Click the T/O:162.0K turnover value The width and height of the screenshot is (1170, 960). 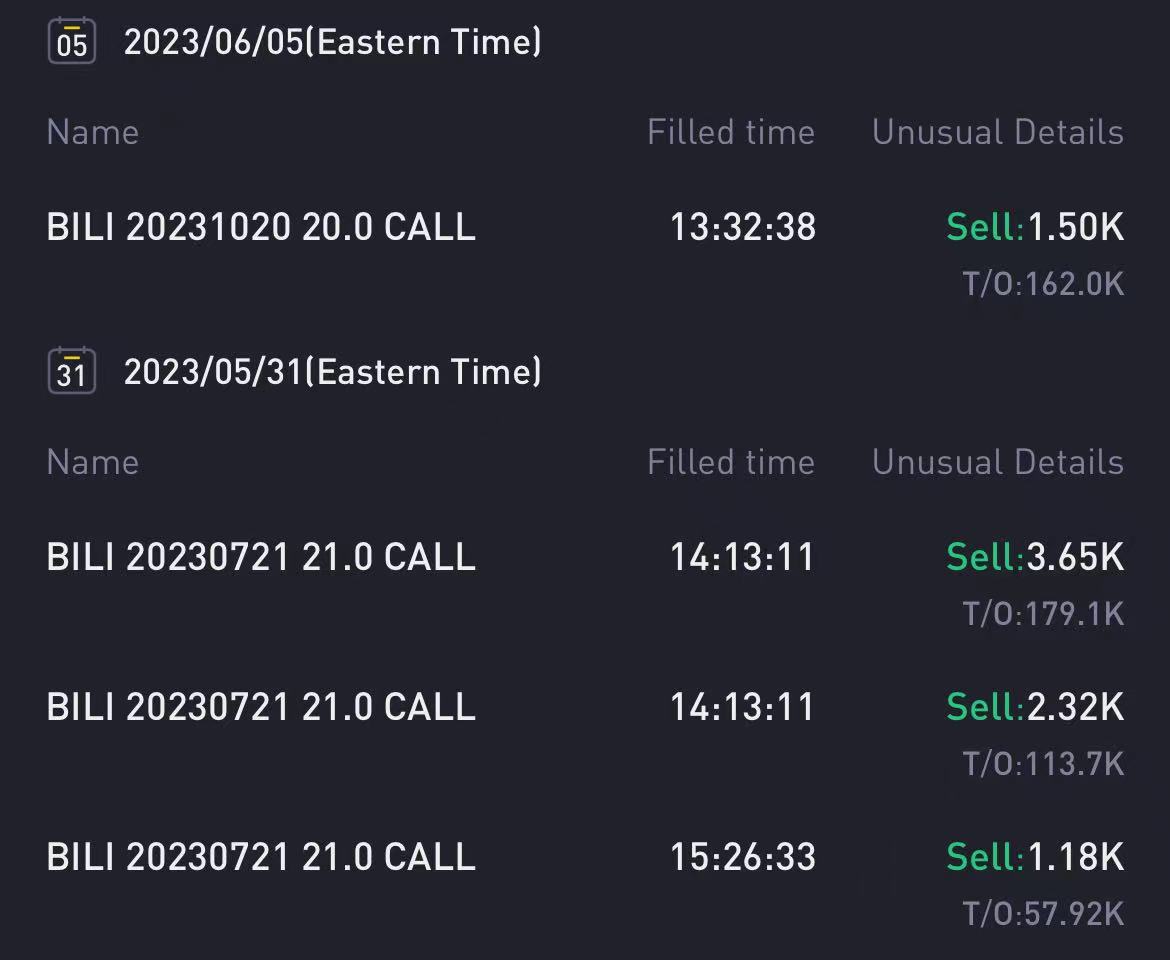tap(1043, 284)
